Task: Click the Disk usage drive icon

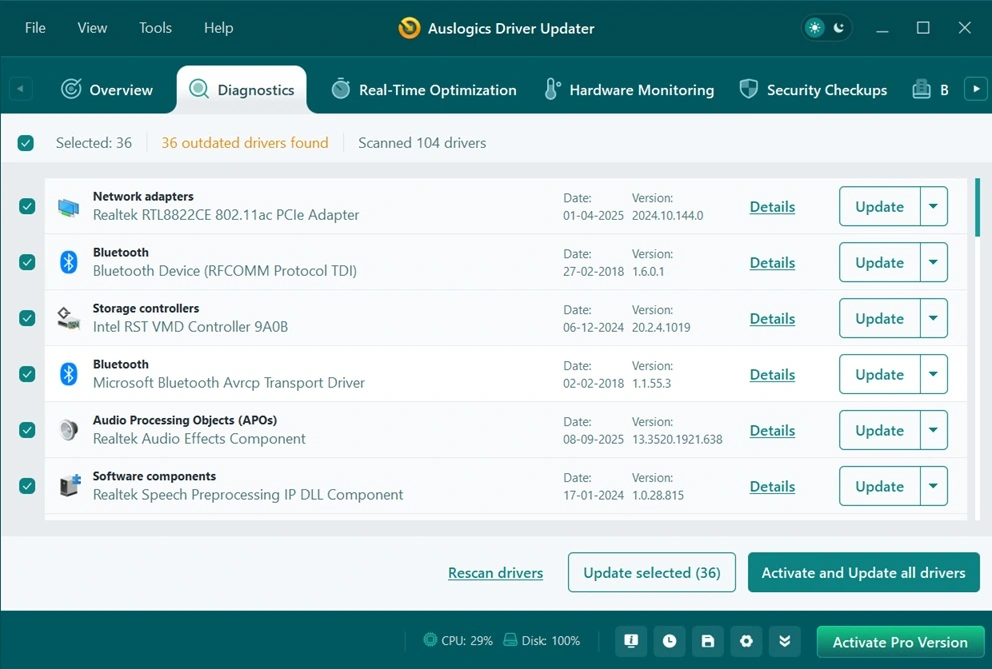Action: [510, 640]
